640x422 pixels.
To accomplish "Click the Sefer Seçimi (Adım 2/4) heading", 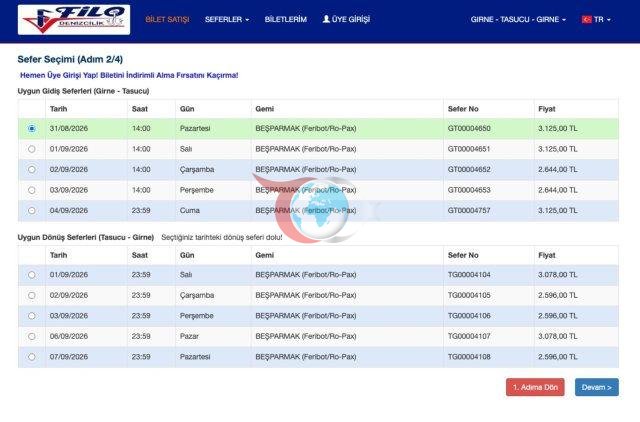I will [x=70, y=59].
